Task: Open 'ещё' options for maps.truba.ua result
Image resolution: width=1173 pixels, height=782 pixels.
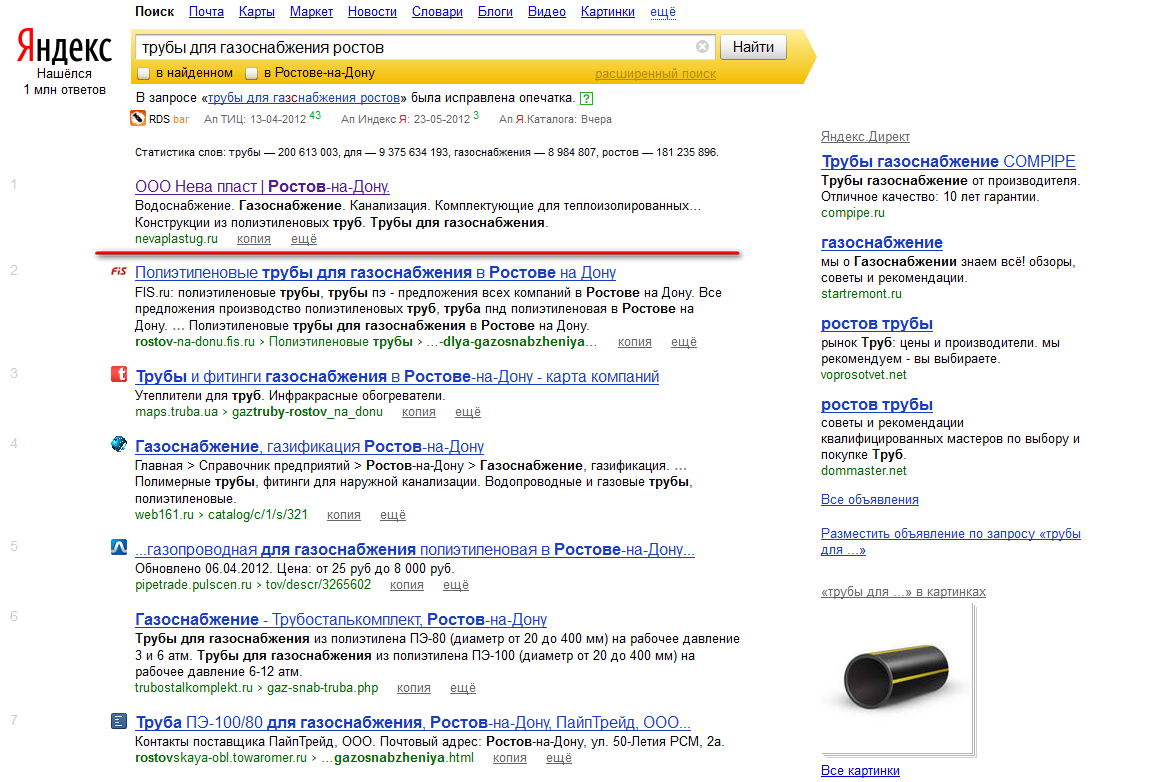Action: click(x=468, y=412)
